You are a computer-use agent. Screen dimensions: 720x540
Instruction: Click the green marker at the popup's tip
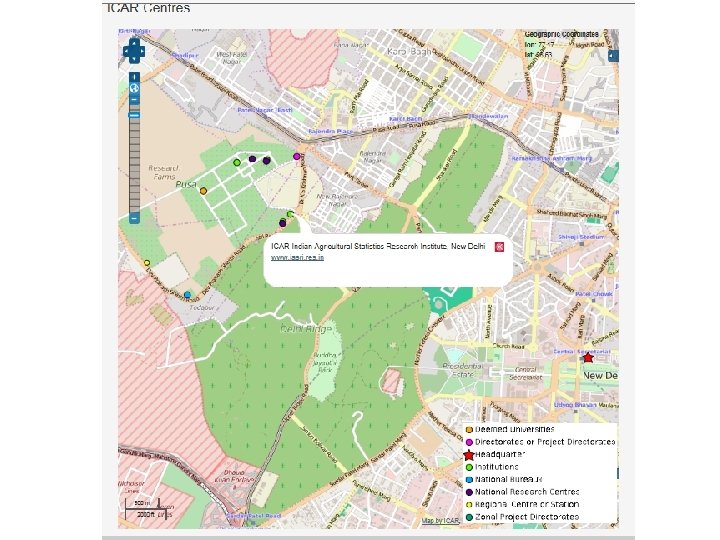(290, 214)
